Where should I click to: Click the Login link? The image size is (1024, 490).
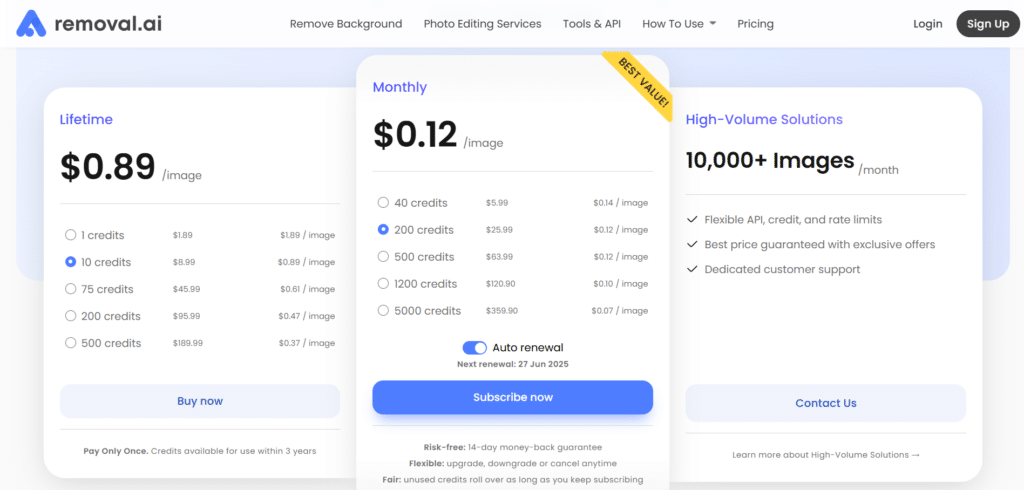[927, 24]
